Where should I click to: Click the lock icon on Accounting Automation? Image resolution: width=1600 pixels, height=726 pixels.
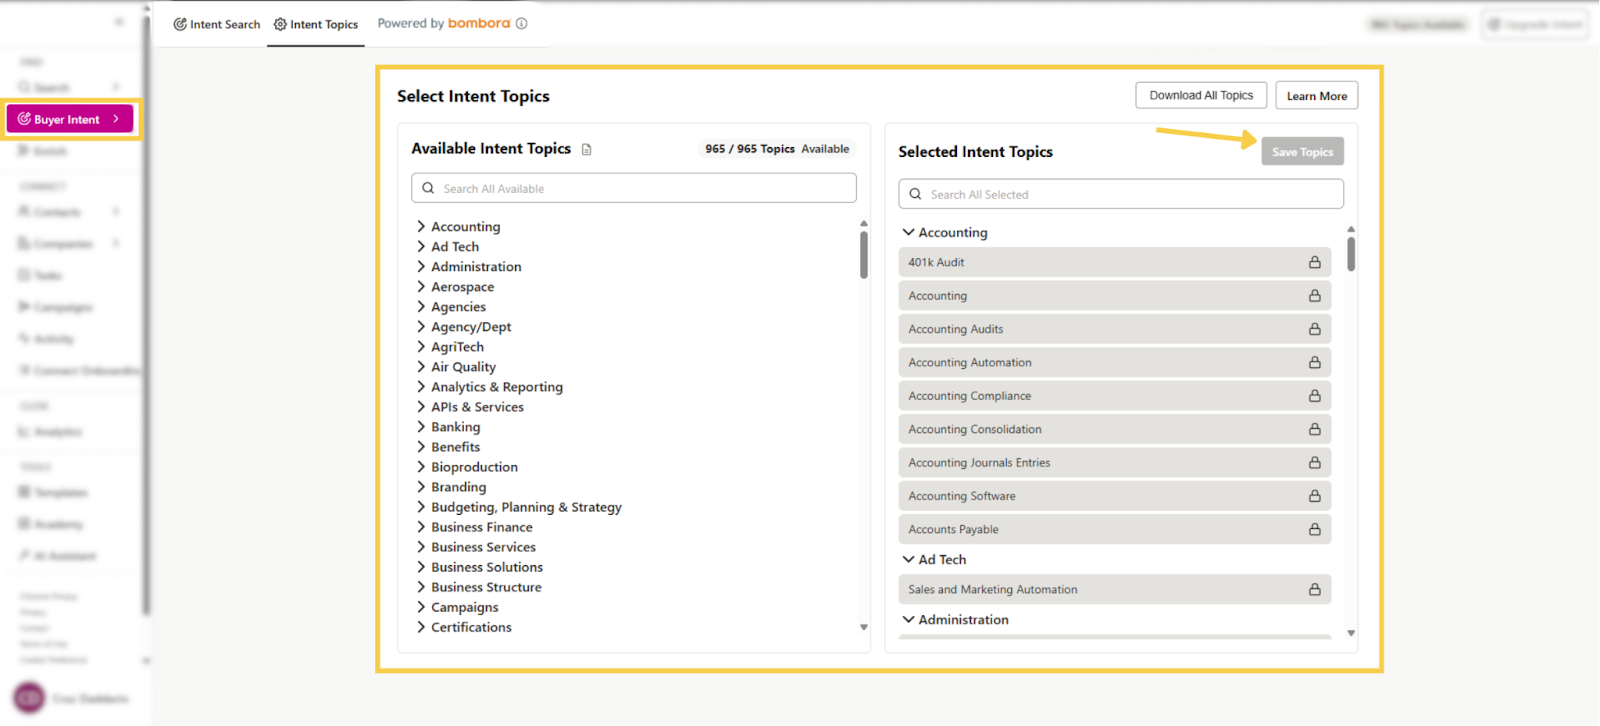point(1315,362)
